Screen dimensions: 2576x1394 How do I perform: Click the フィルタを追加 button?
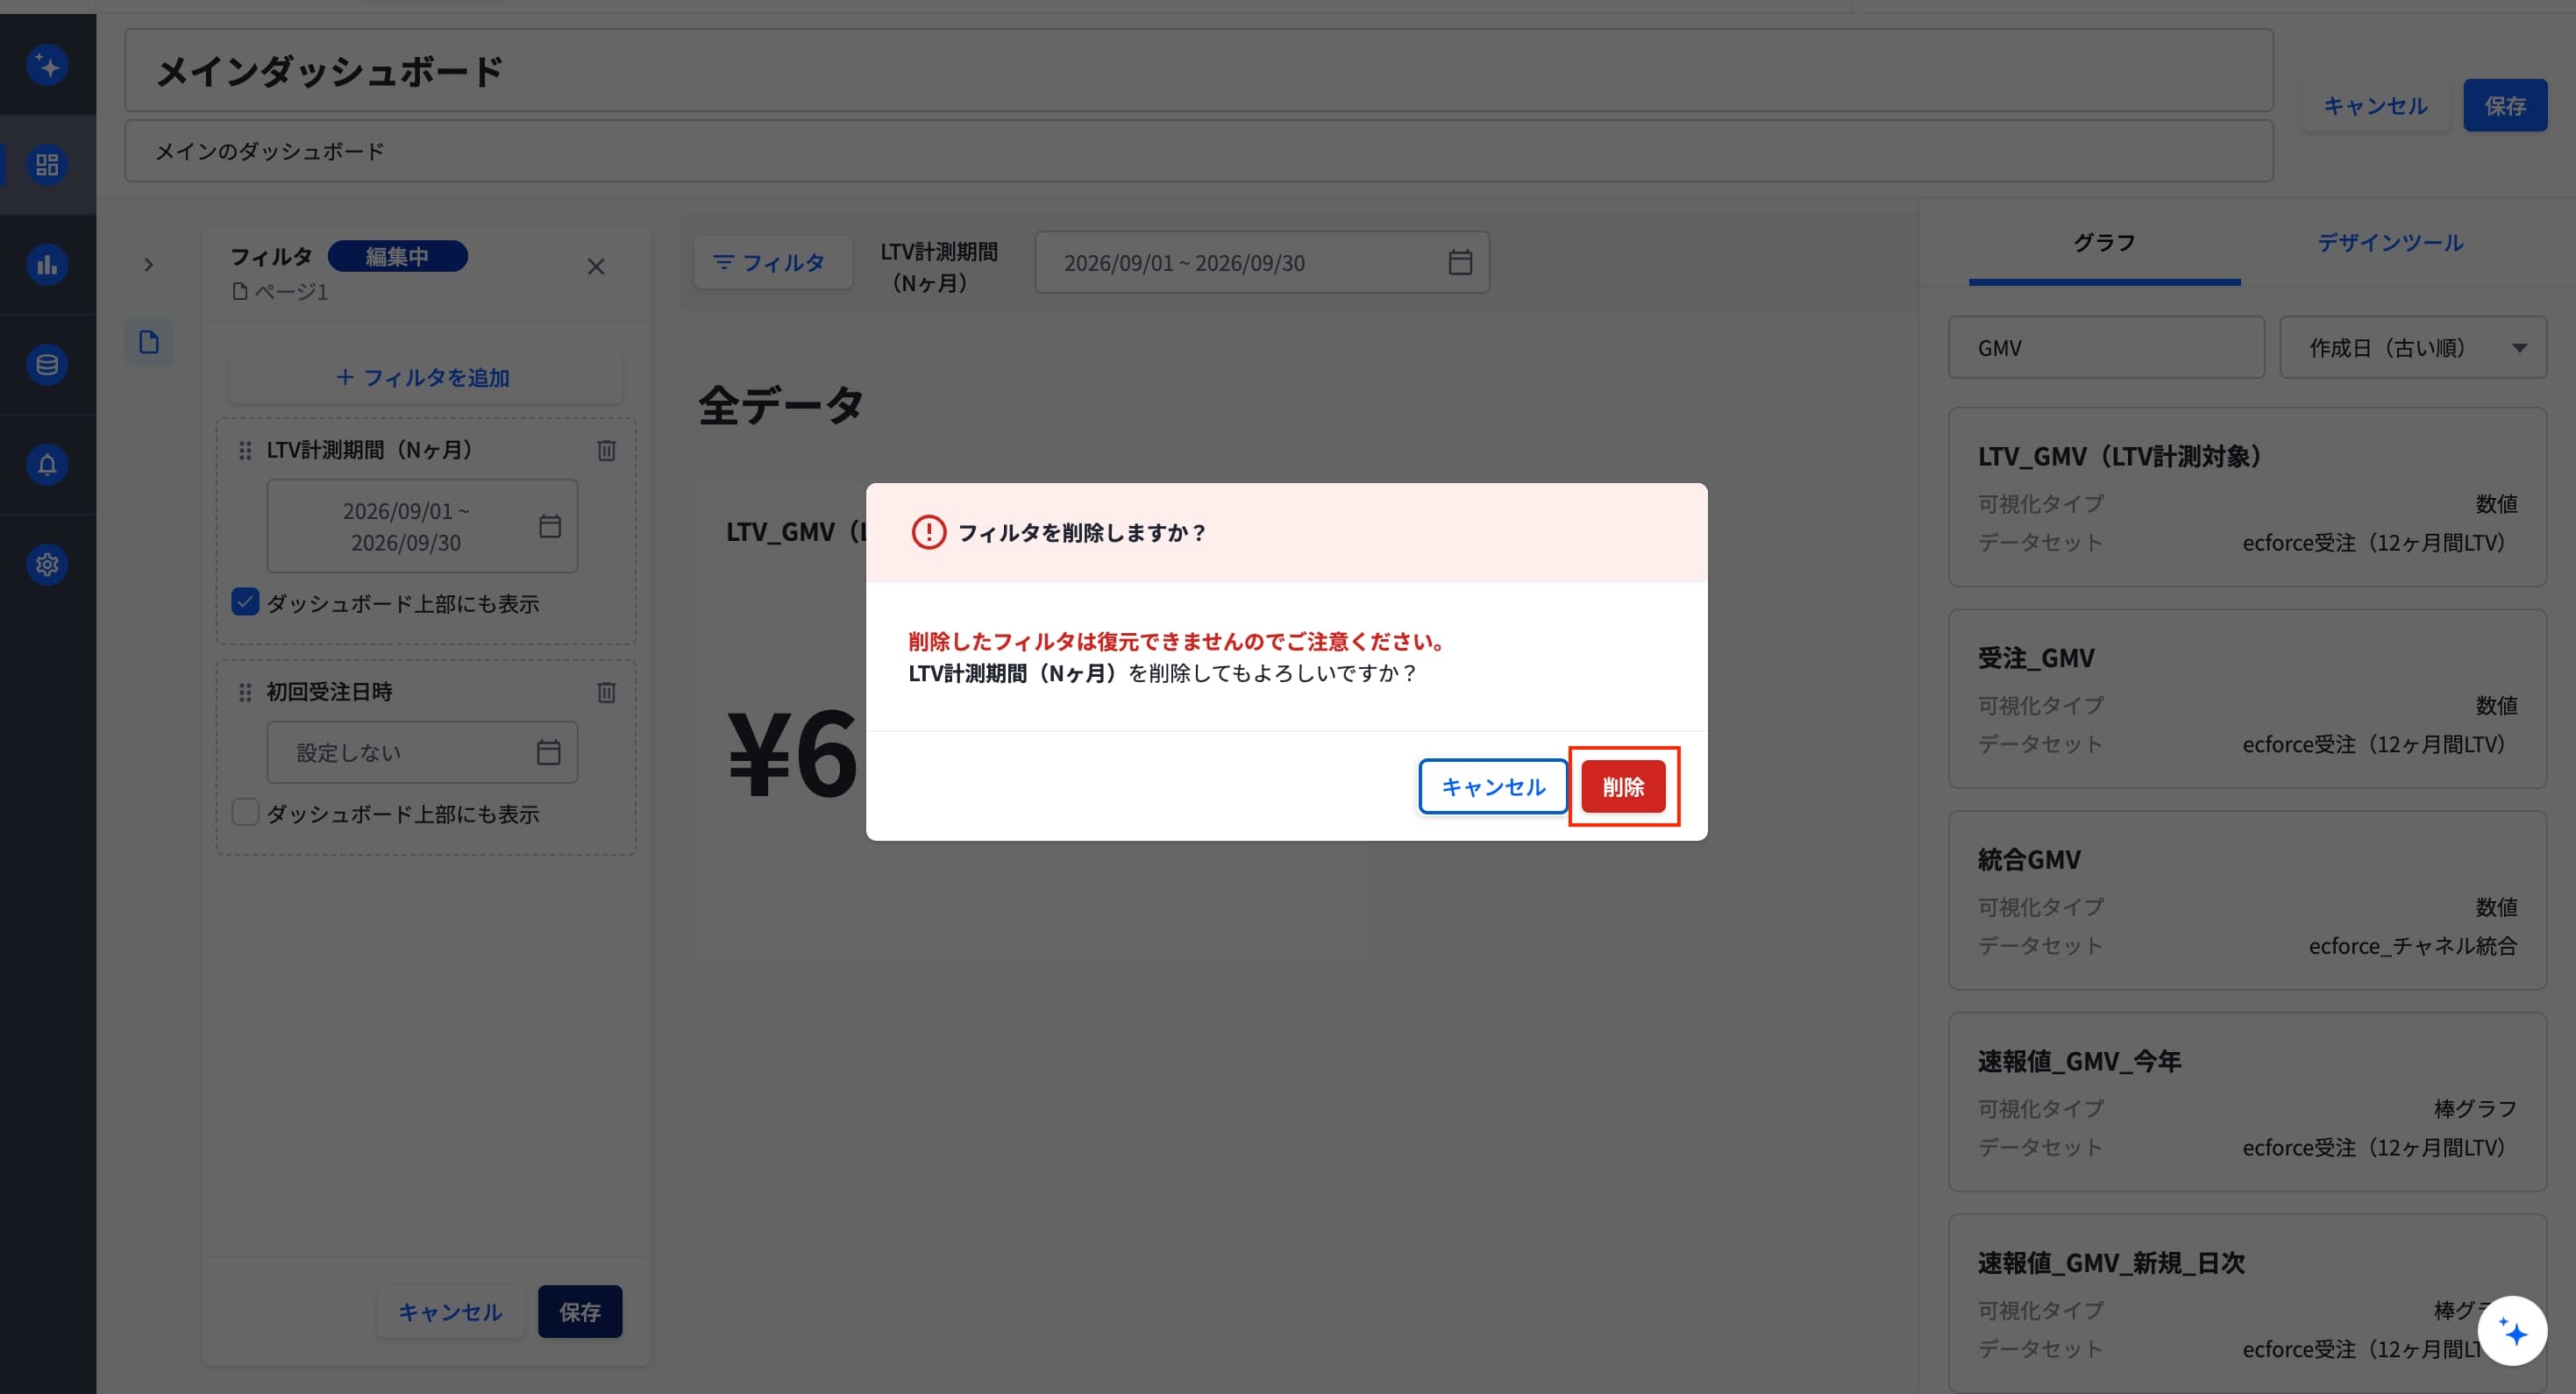click(425, 378)
